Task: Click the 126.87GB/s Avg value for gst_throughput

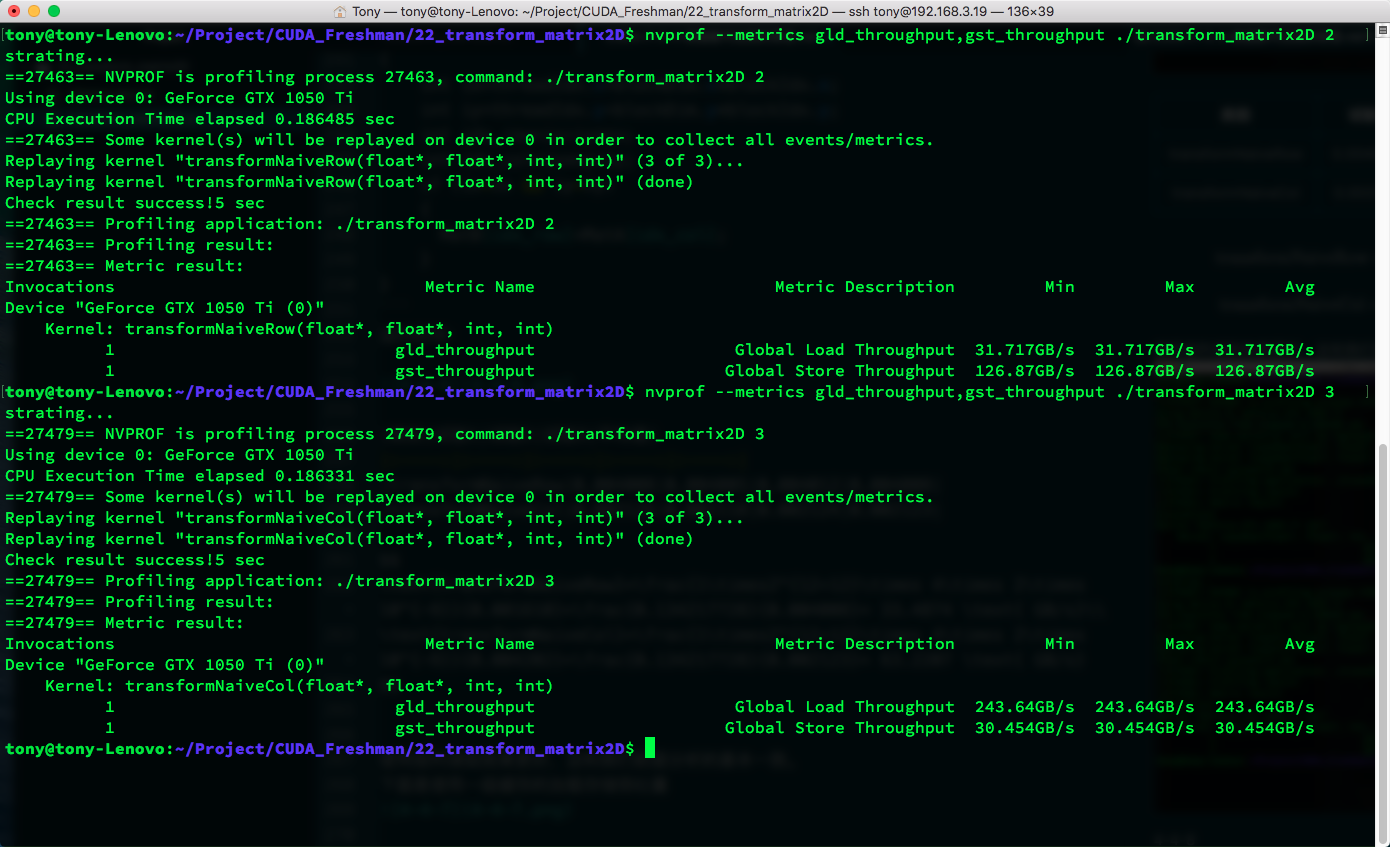Action: (x=1264, y=371)
